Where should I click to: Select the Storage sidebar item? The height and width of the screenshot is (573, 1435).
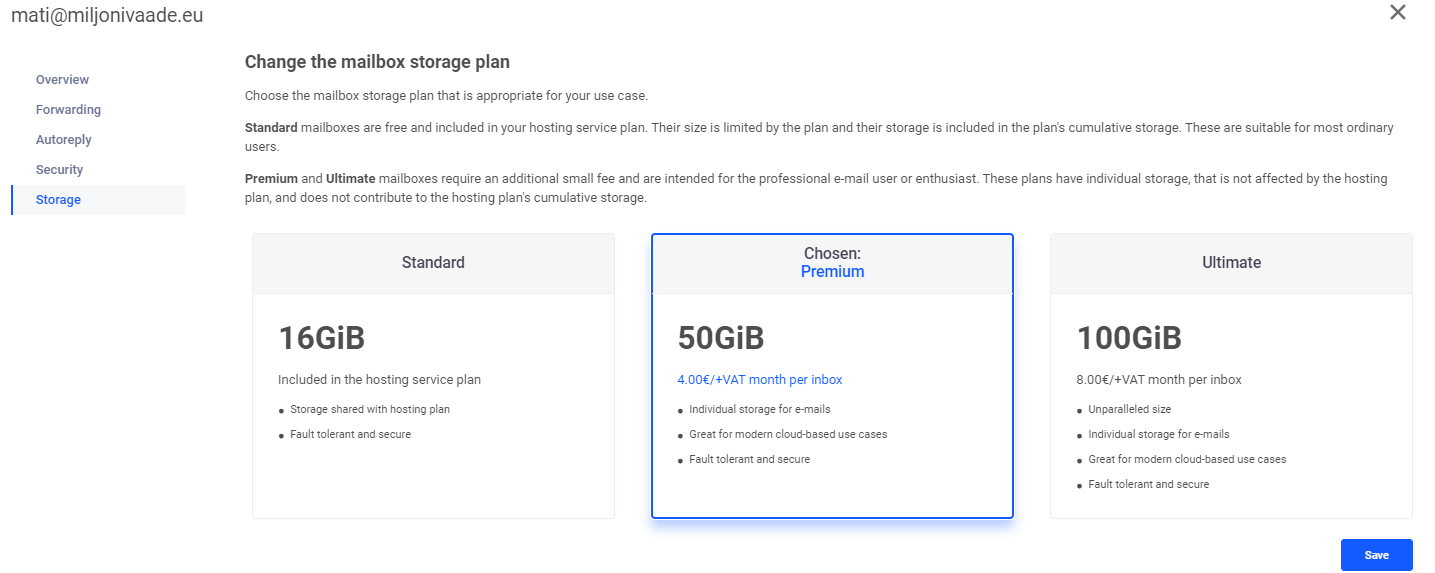[x=98, y=200]
